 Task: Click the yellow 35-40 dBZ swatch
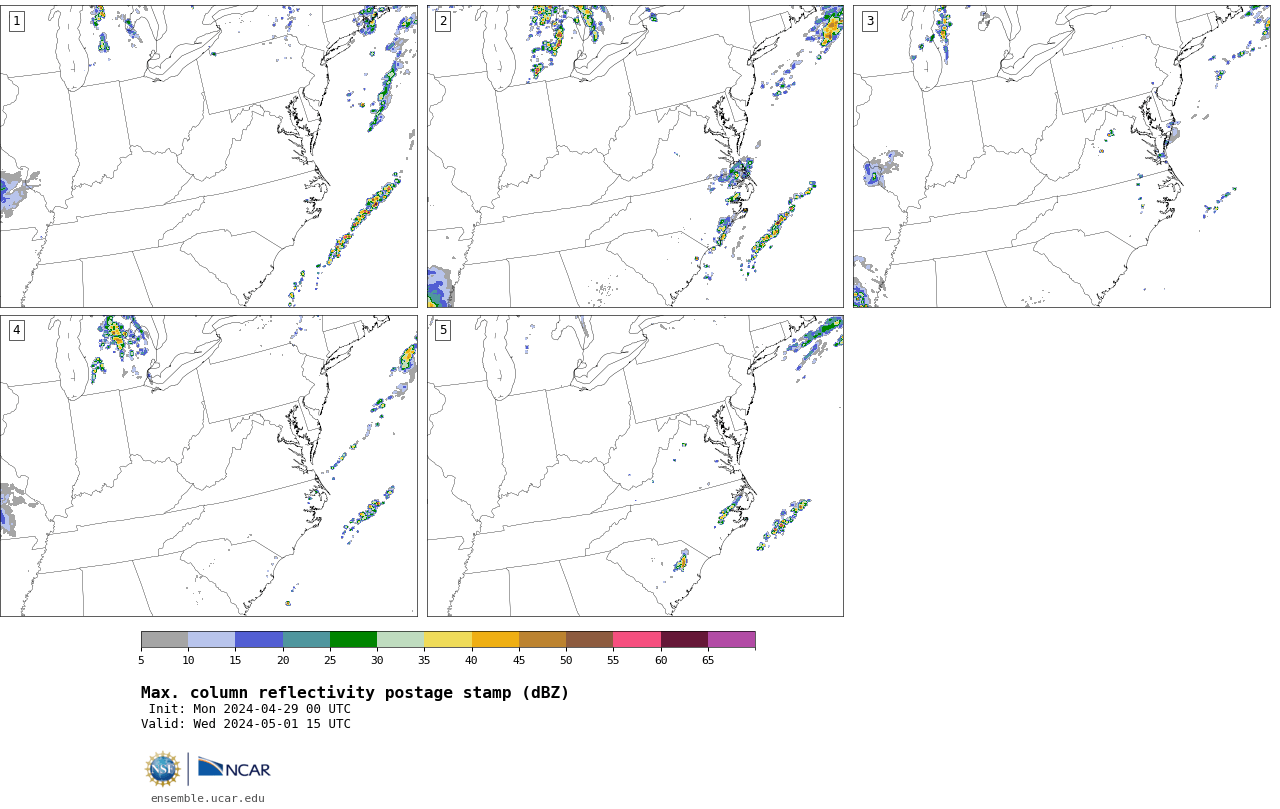pyautogui.click(x=448, y=640)
